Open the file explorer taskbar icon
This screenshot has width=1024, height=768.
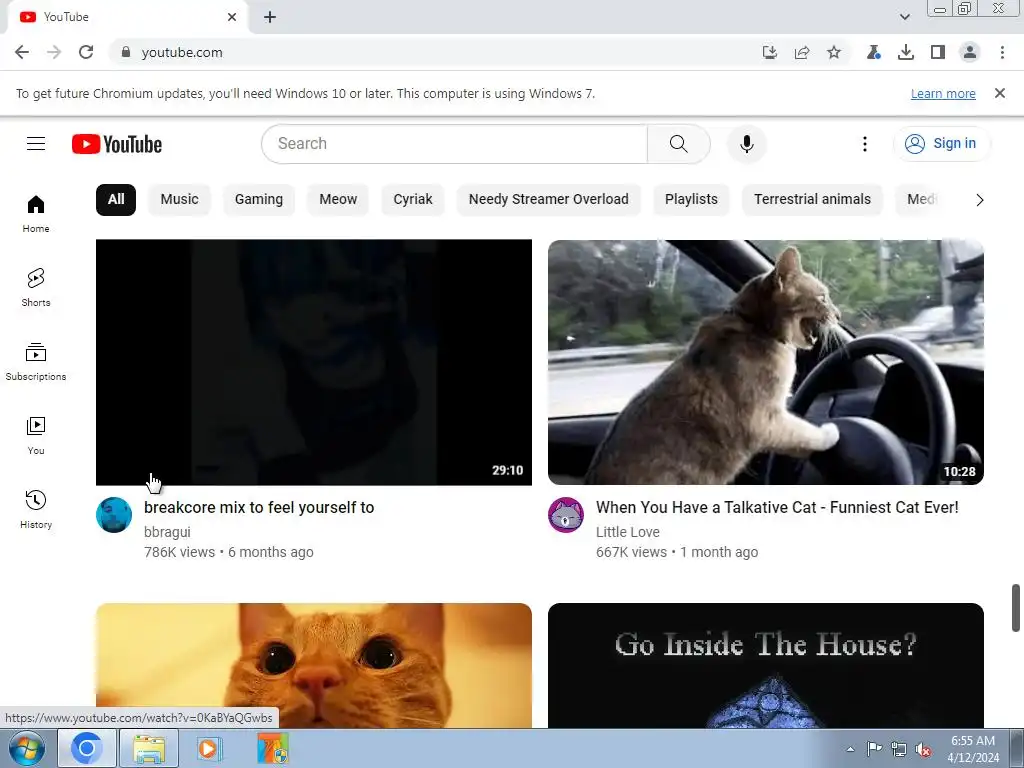149,748
